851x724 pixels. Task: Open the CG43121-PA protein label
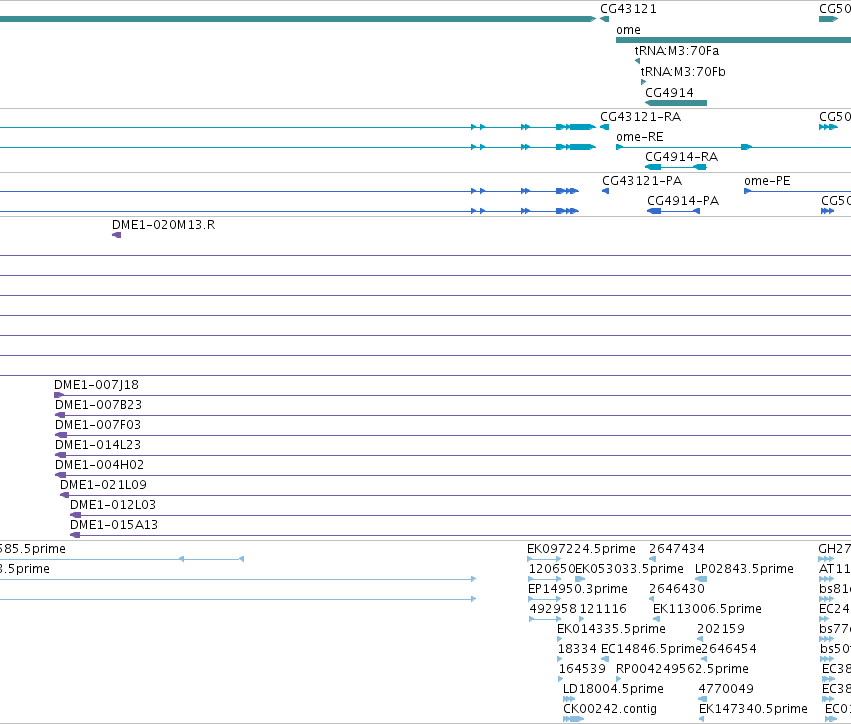coord(642,181)
